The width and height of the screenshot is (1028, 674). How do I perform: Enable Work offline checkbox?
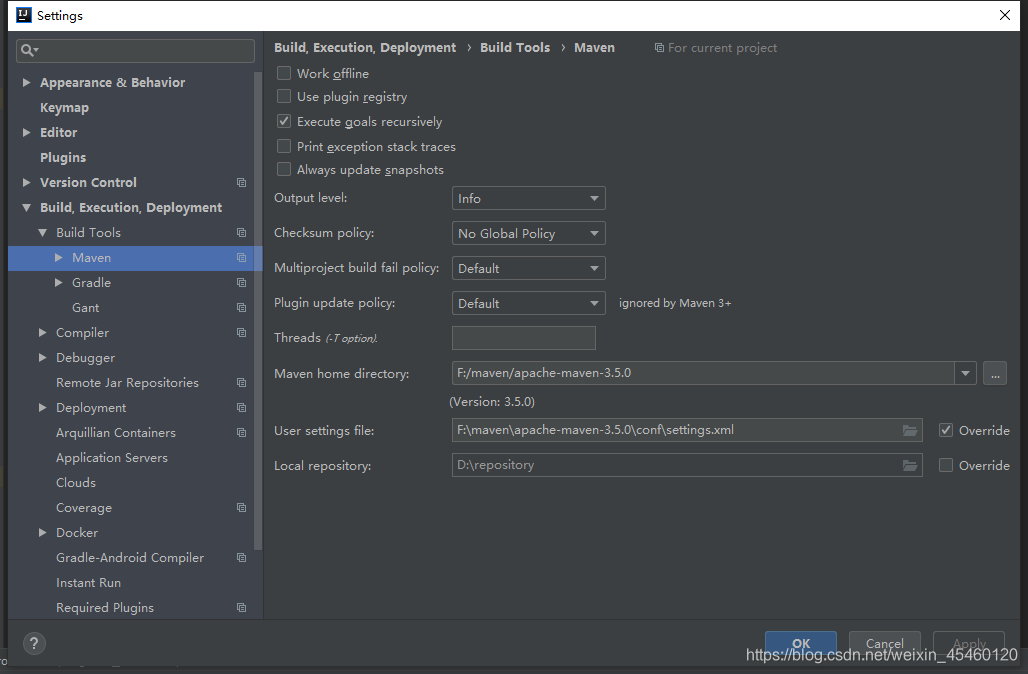[x=284, y=73]
